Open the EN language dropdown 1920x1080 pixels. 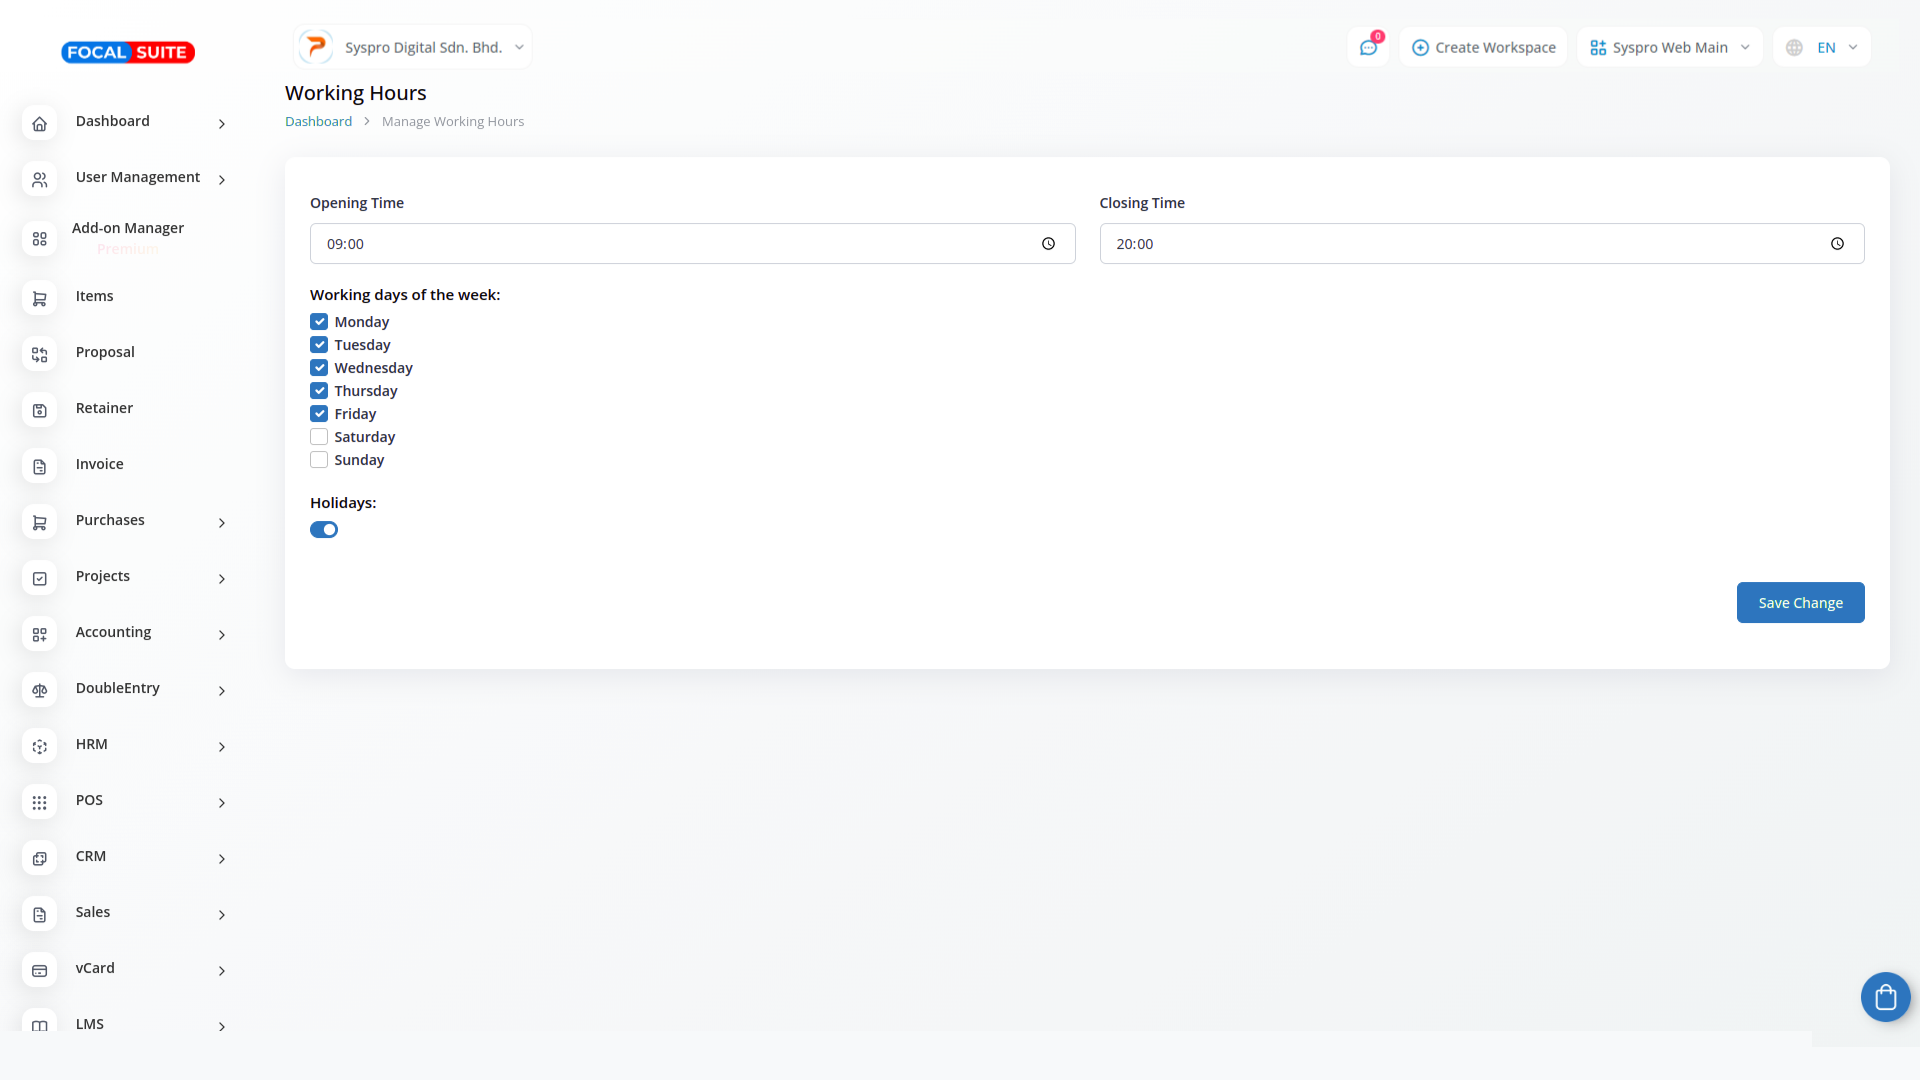pos(1822,47)
